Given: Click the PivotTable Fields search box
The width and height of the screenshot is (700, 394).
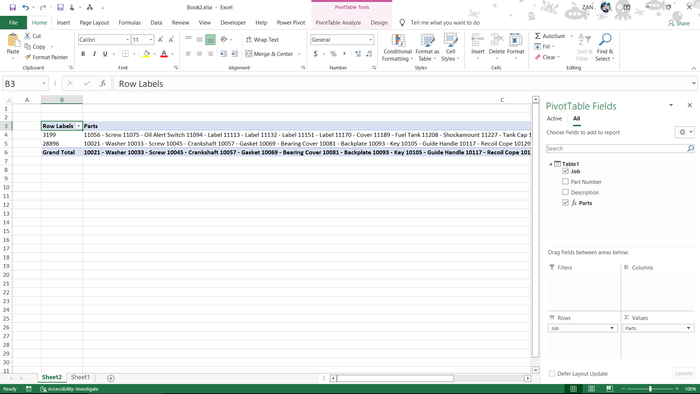Looking at the screenshot, I should [616, 148].
